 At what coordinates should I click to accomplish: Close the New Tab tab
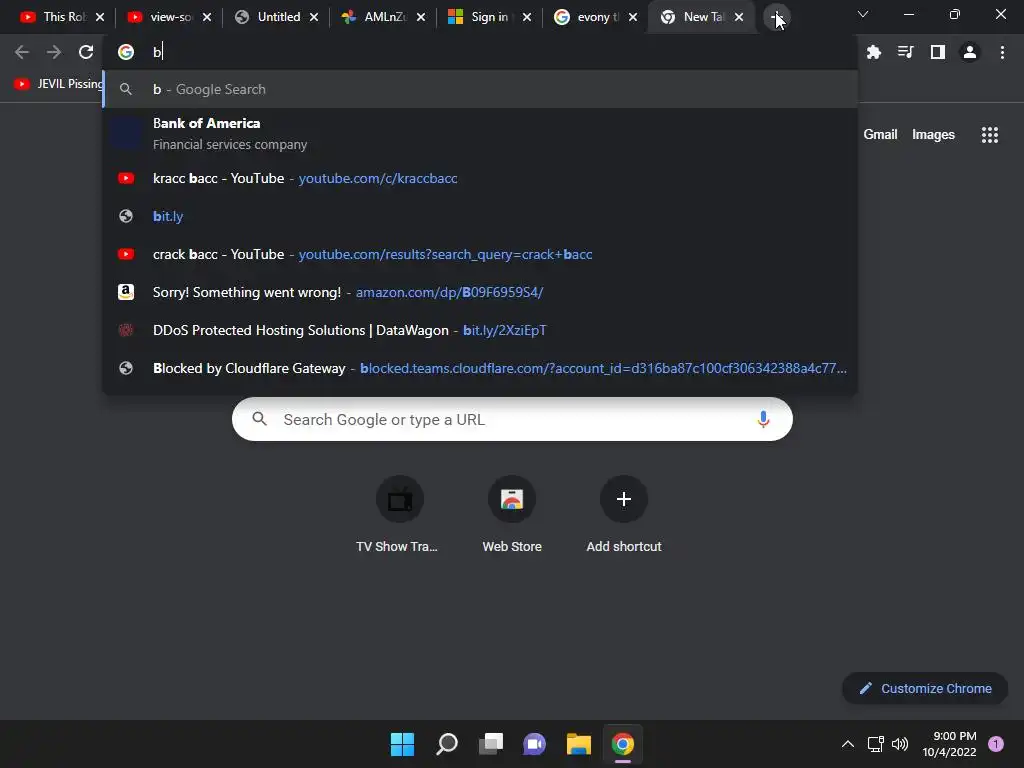[739, 17]
